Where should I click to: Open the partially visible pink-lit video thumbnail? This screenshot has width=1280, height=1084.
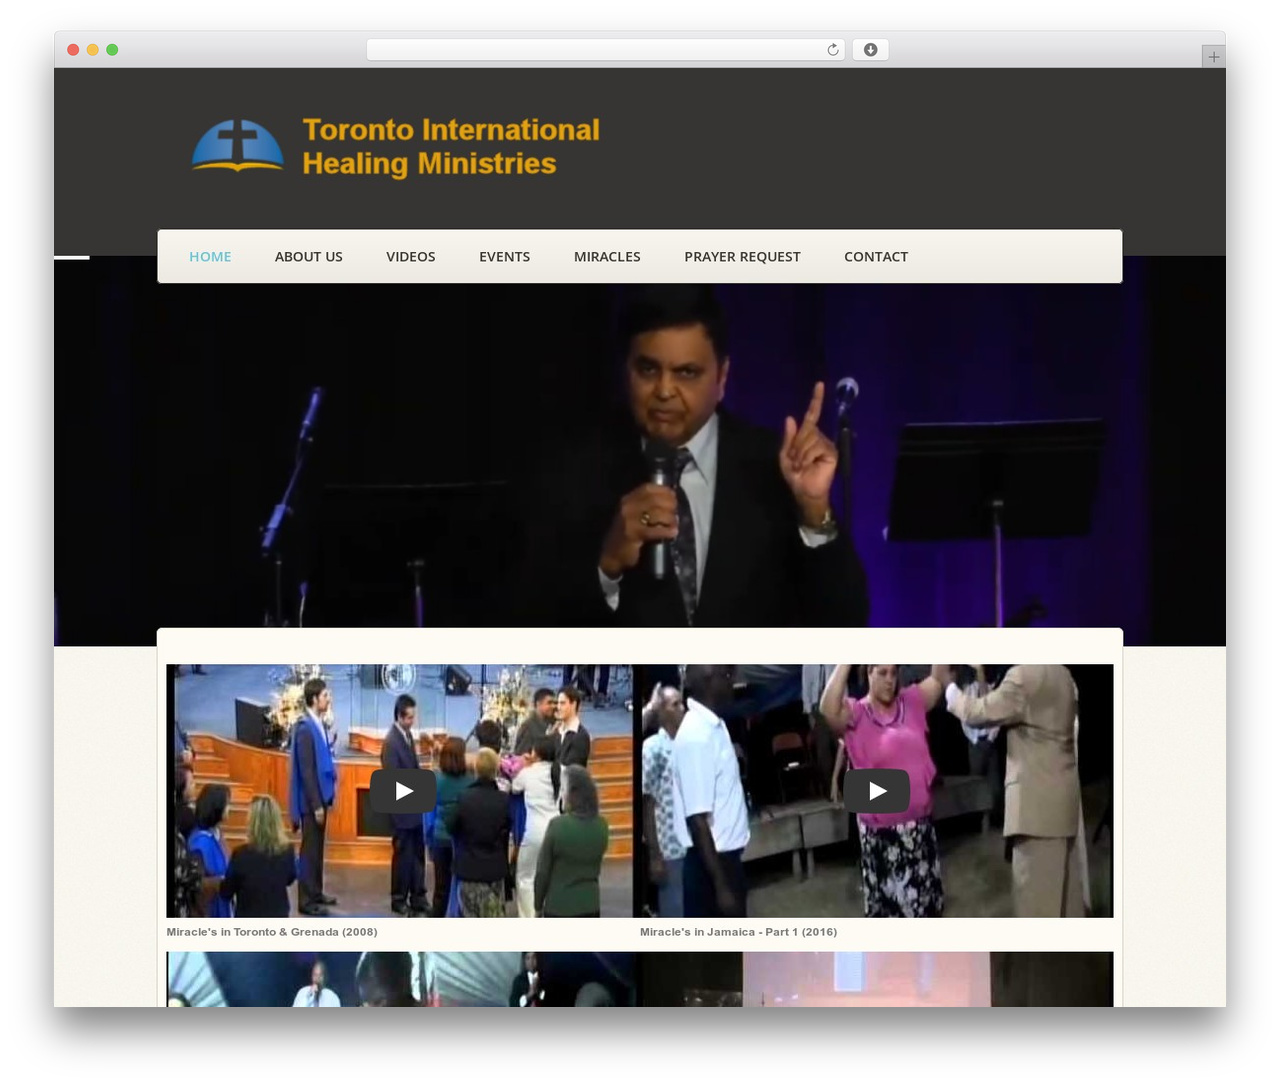coord(877,979)
